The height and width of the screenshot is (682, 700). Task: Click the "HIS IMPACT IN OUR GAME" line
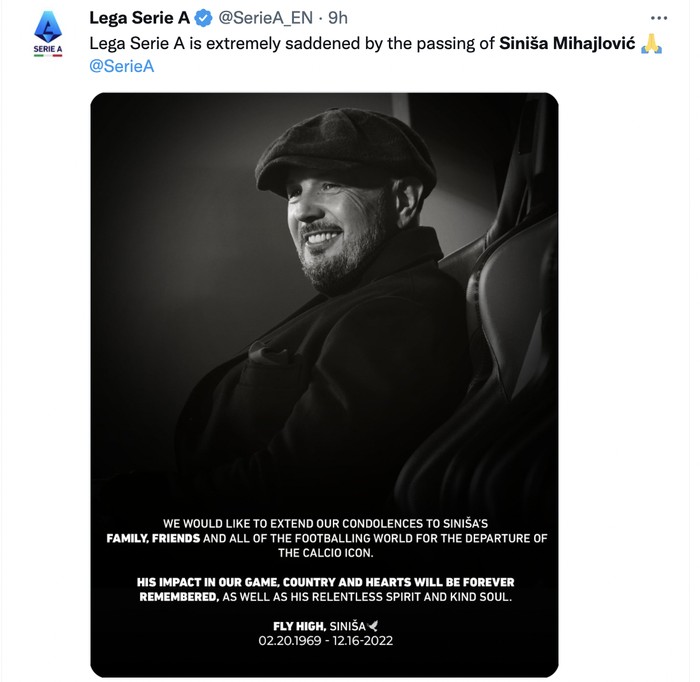point(326,582)
